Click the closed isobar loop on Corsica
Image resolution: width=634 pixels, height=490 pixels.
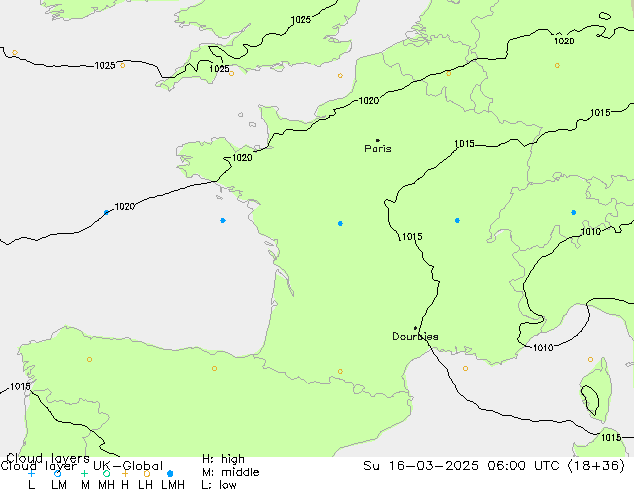590,400
